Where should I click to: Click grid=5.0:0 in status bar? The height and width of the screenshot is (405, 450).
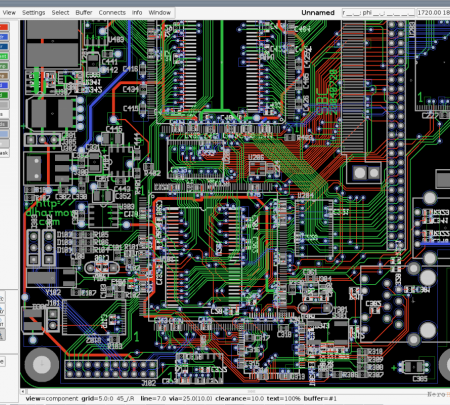[x=97, y=399]
